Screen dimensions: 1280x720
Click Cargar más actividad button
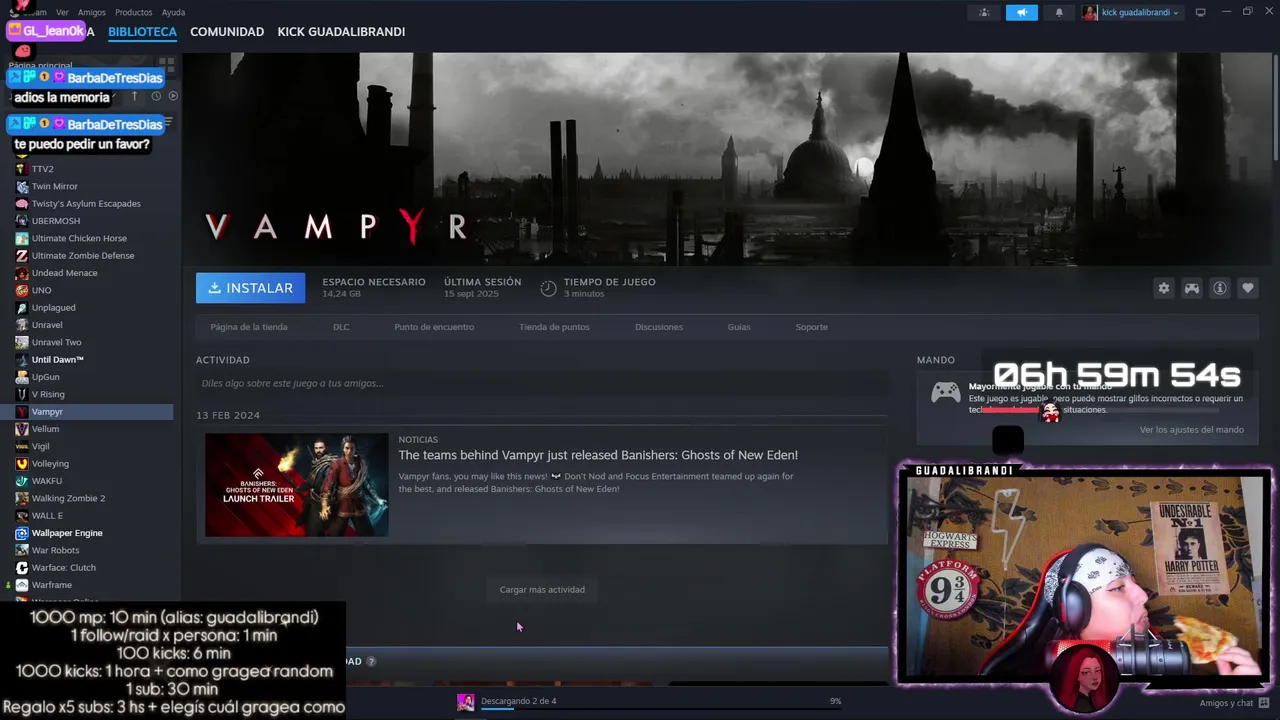[542, 590]
